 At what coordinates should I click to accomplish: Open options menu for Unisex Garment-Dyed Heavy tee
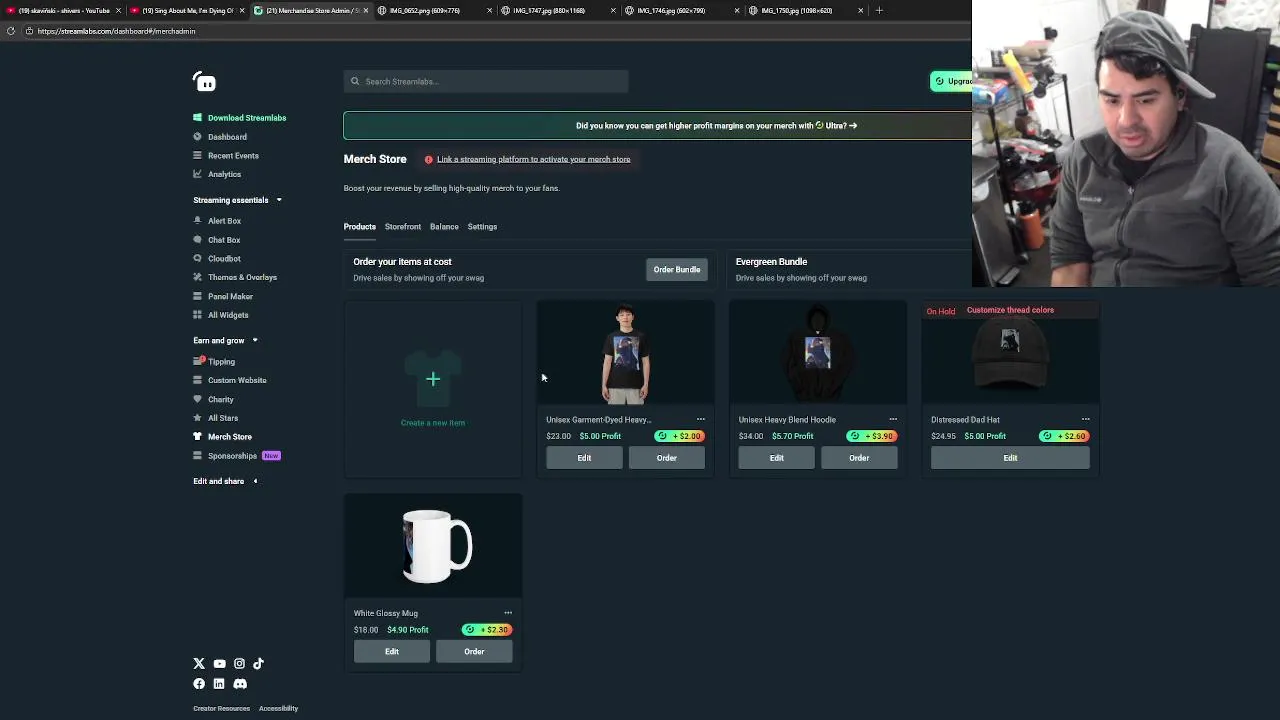click(x=700, y=420)
